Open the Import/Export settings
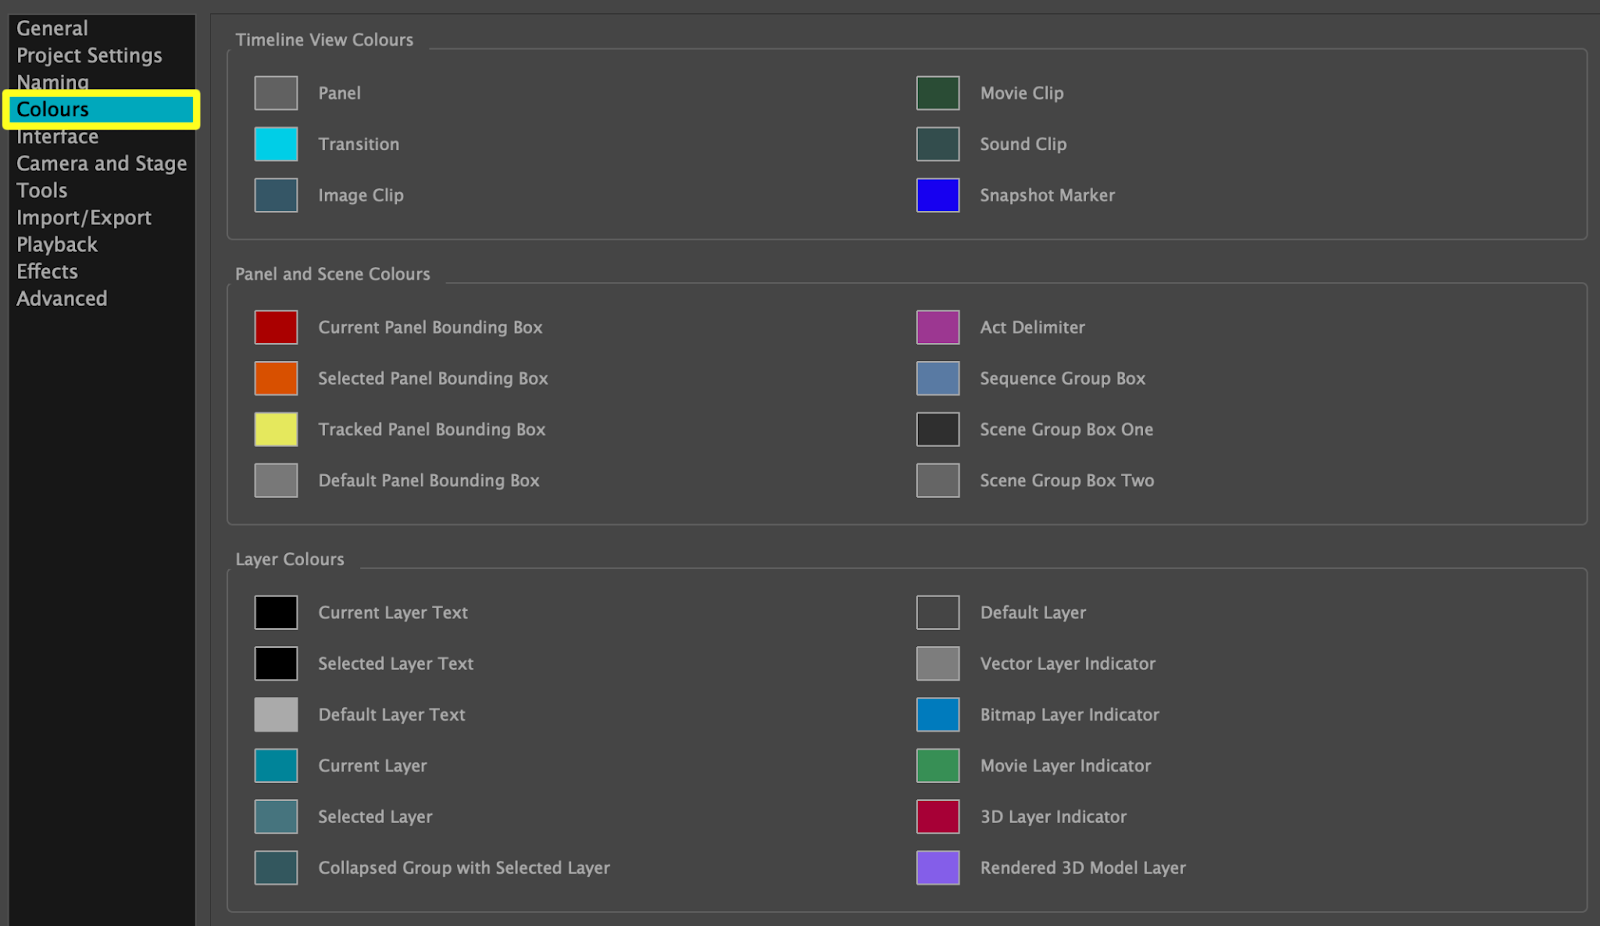The height and width of the screenshot is (926, 1600). (84, 217)
